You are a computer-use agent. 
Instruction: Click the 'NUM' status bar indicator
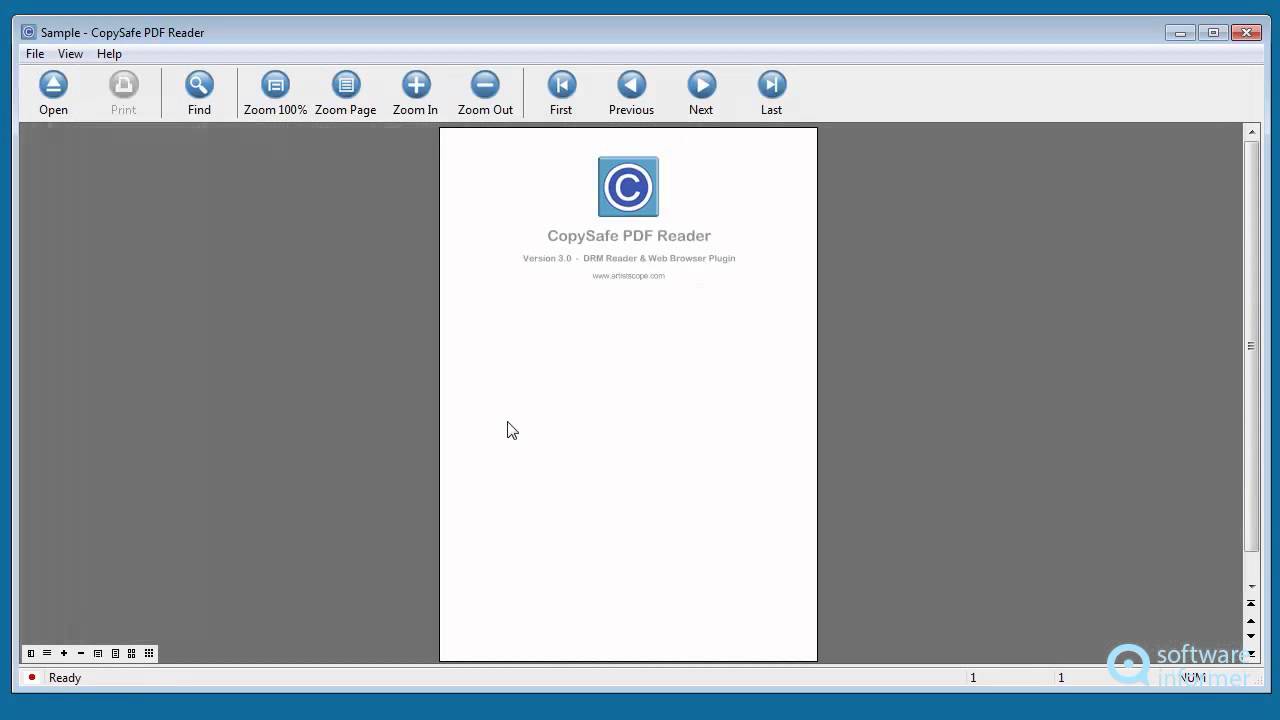(x=1192, y=678)
